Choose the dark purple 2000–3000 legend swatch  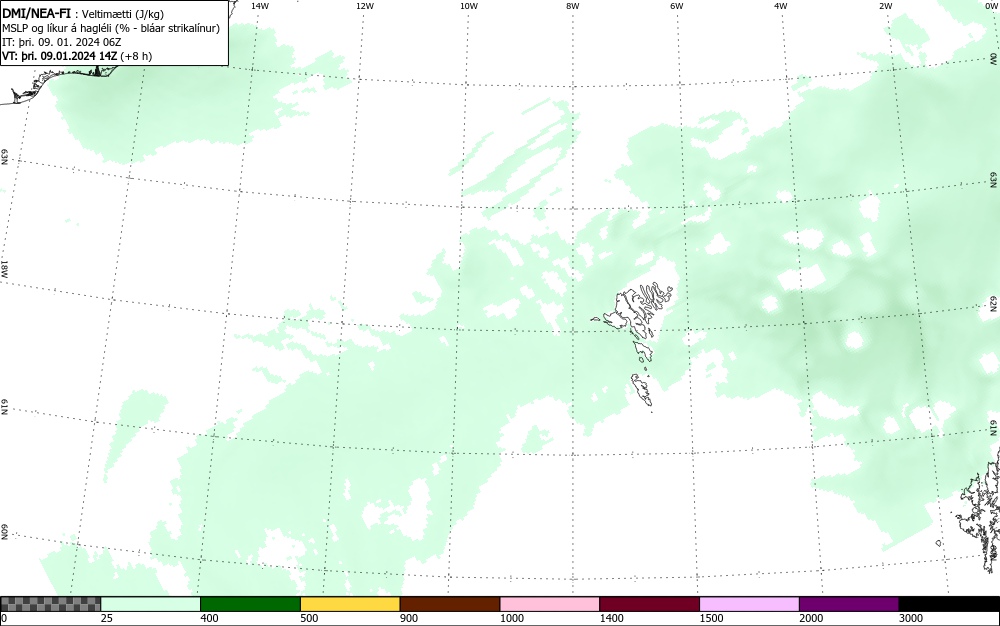(x=849, y=604)
